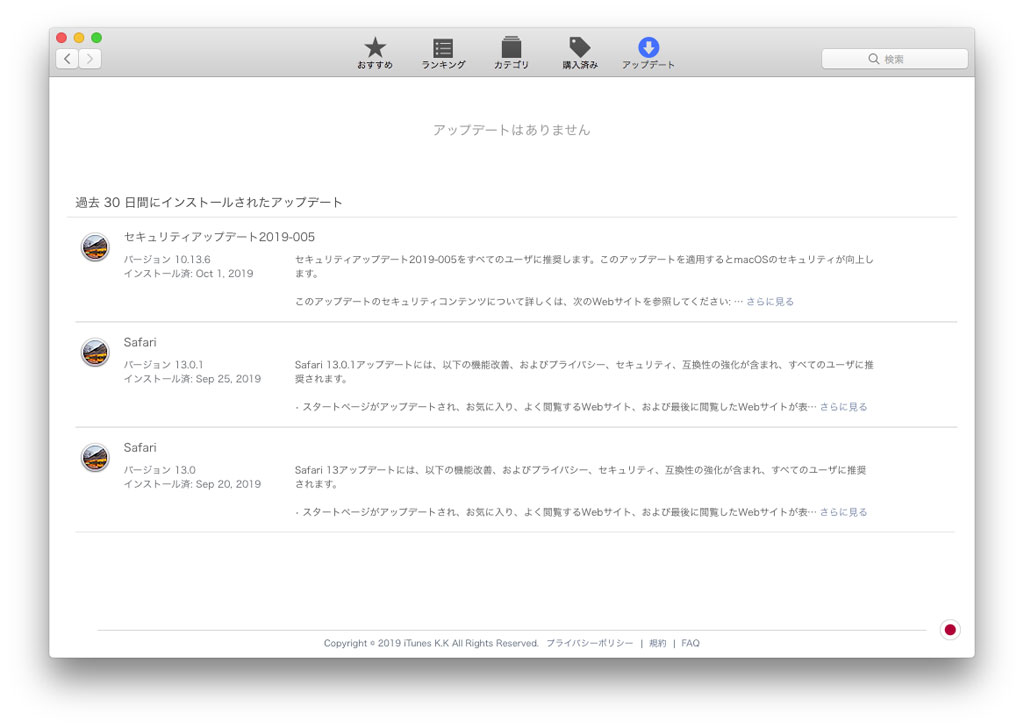Click the macOS icon beside セキュリティアップデート2019-005
This screenshot has height=728, width=1024.
(x=95, y=247)
